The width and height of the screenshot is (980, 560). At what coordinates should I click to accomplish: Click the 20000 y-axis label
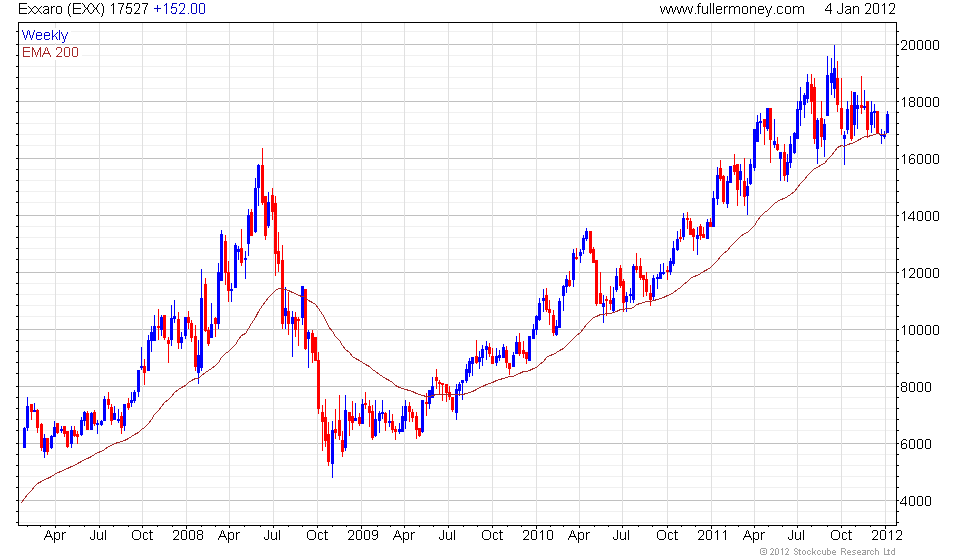tap(919, 45)
